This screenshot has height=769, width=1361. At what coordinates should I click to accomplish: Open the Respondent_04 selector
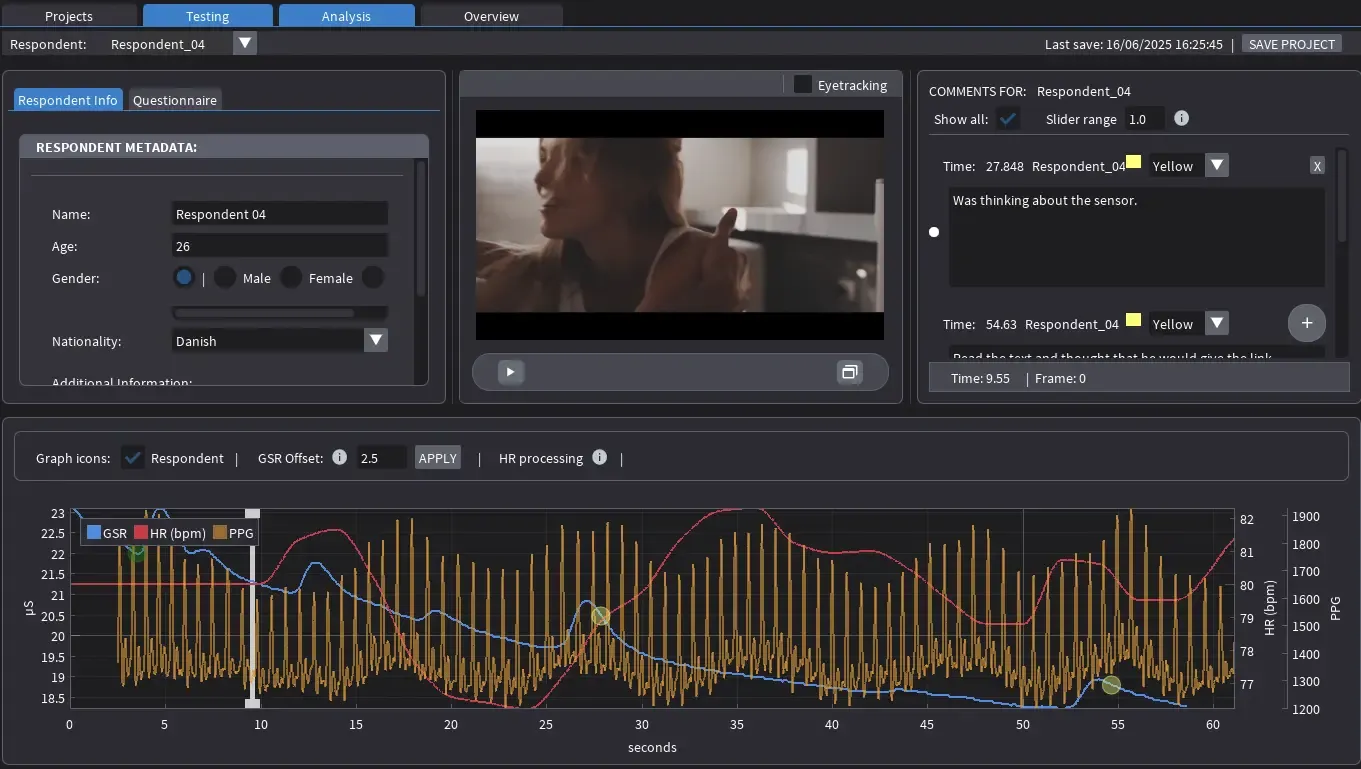(243, 43)
